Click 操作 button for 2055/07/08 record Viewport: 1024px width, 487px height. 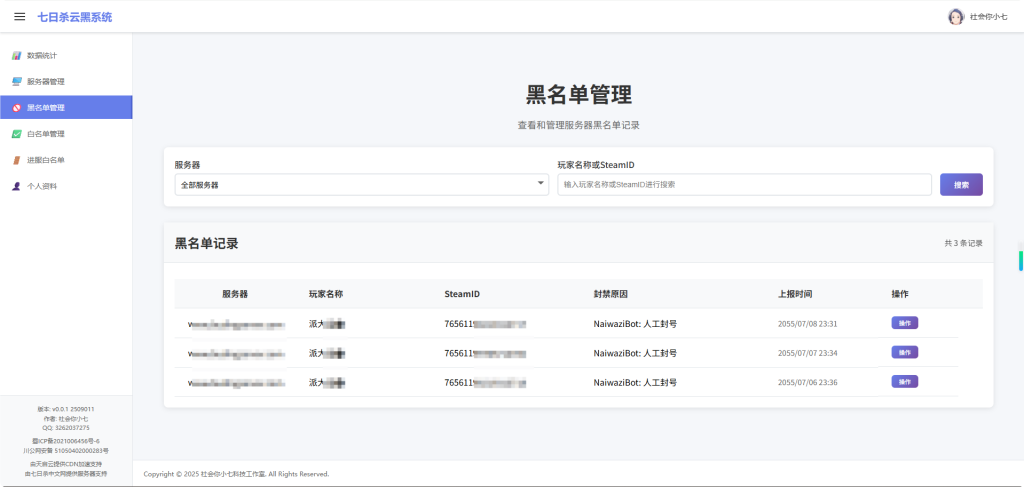[904, 322]
